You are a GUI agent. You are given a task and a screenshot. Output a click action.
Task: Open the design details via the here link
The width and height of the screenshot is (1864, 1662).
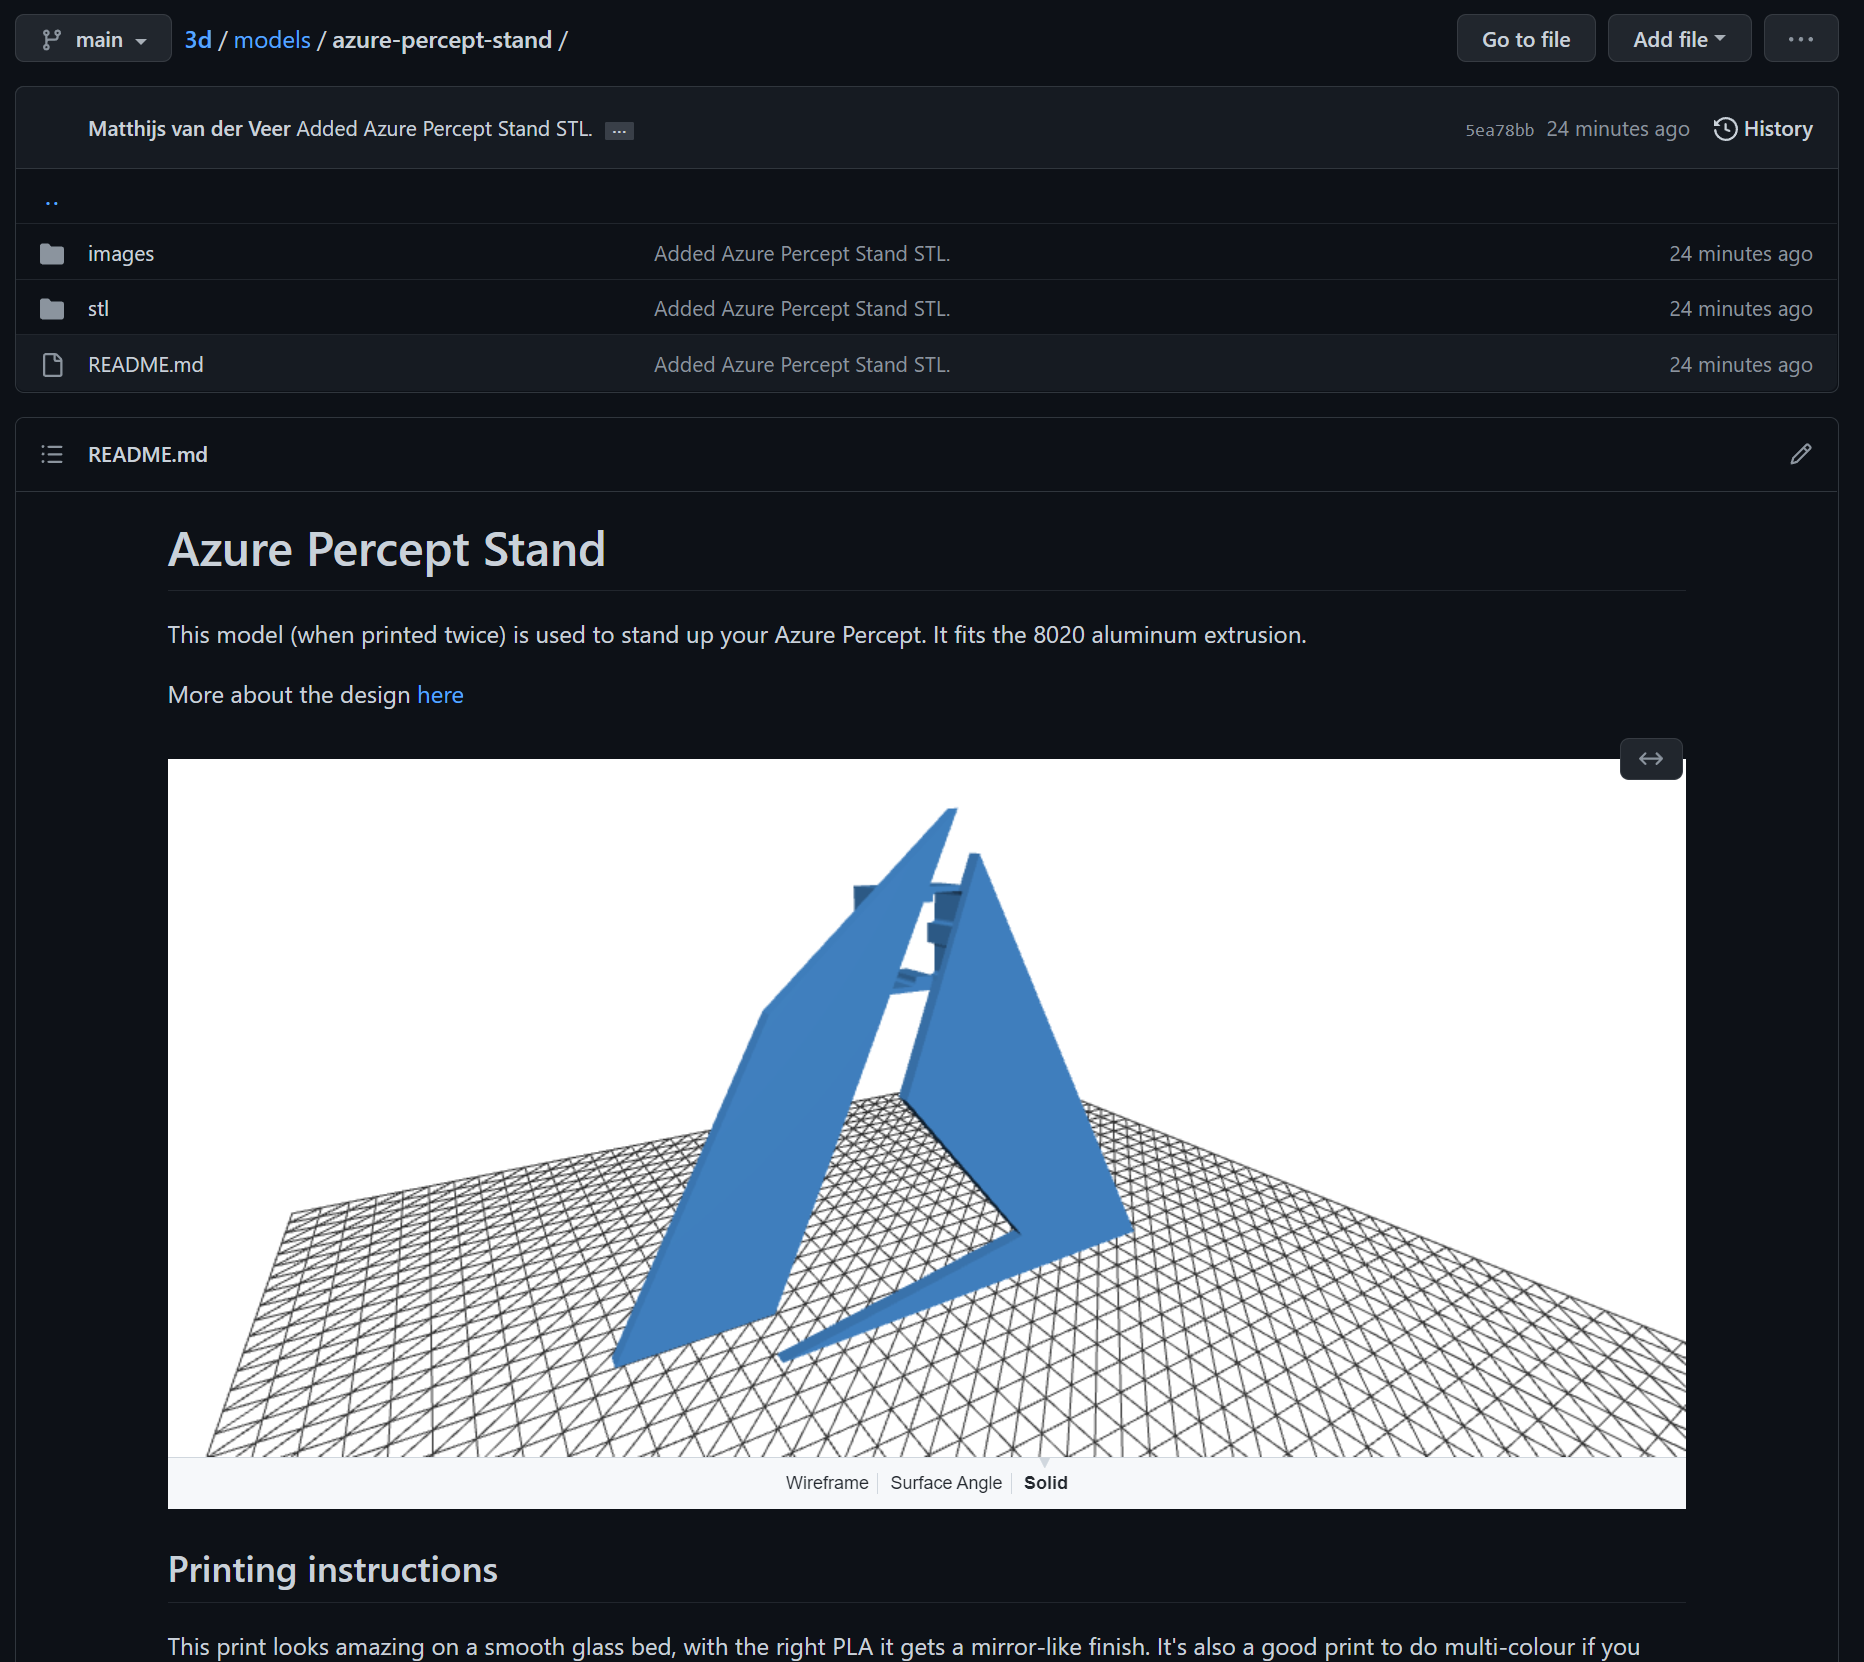(439, 695)
